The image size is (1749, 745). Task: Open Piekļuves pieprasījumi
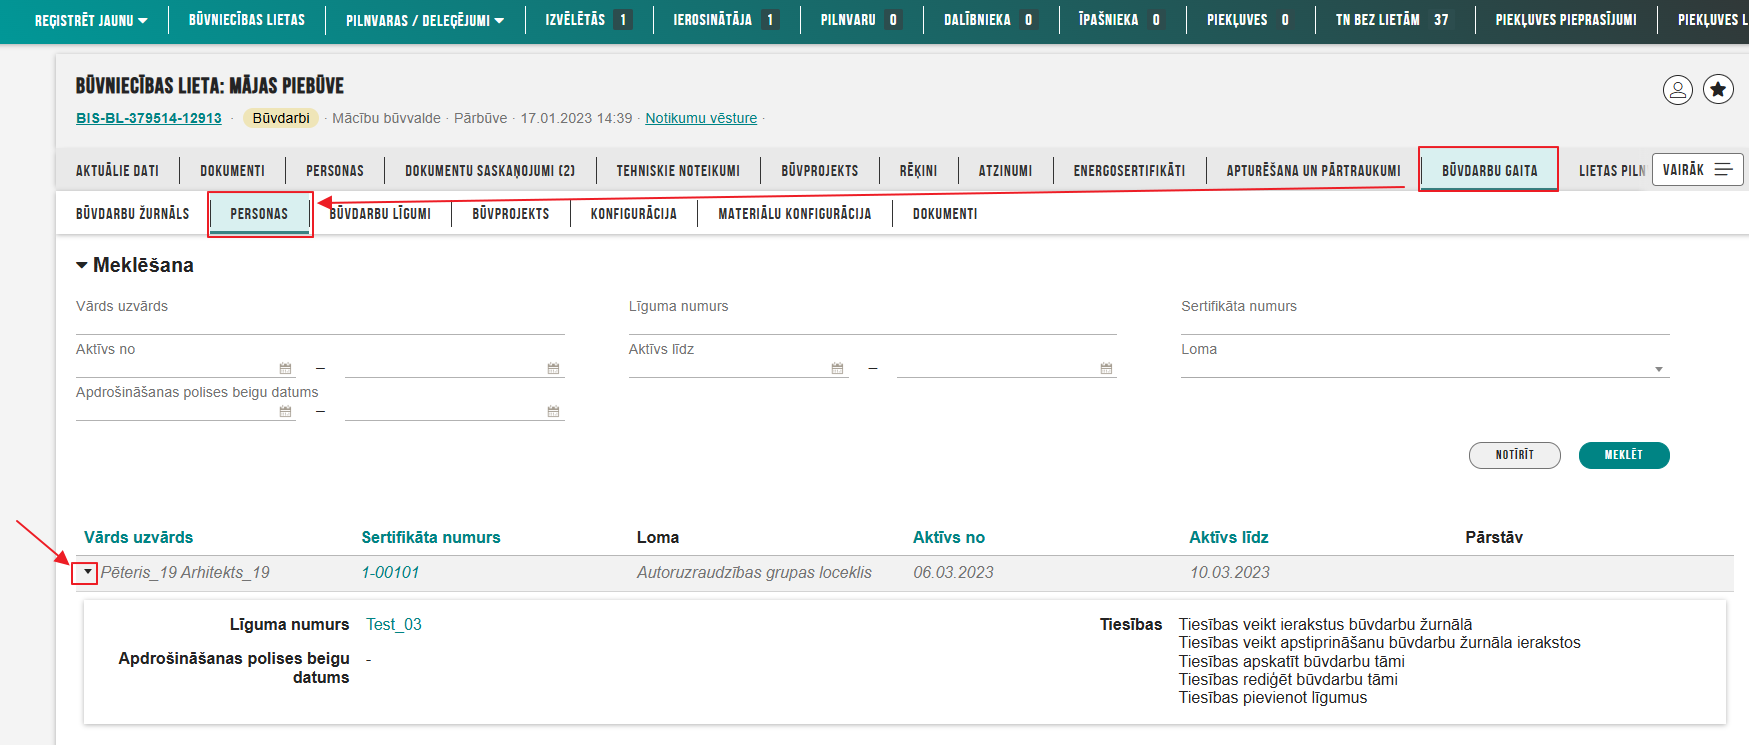(1566, 20)
